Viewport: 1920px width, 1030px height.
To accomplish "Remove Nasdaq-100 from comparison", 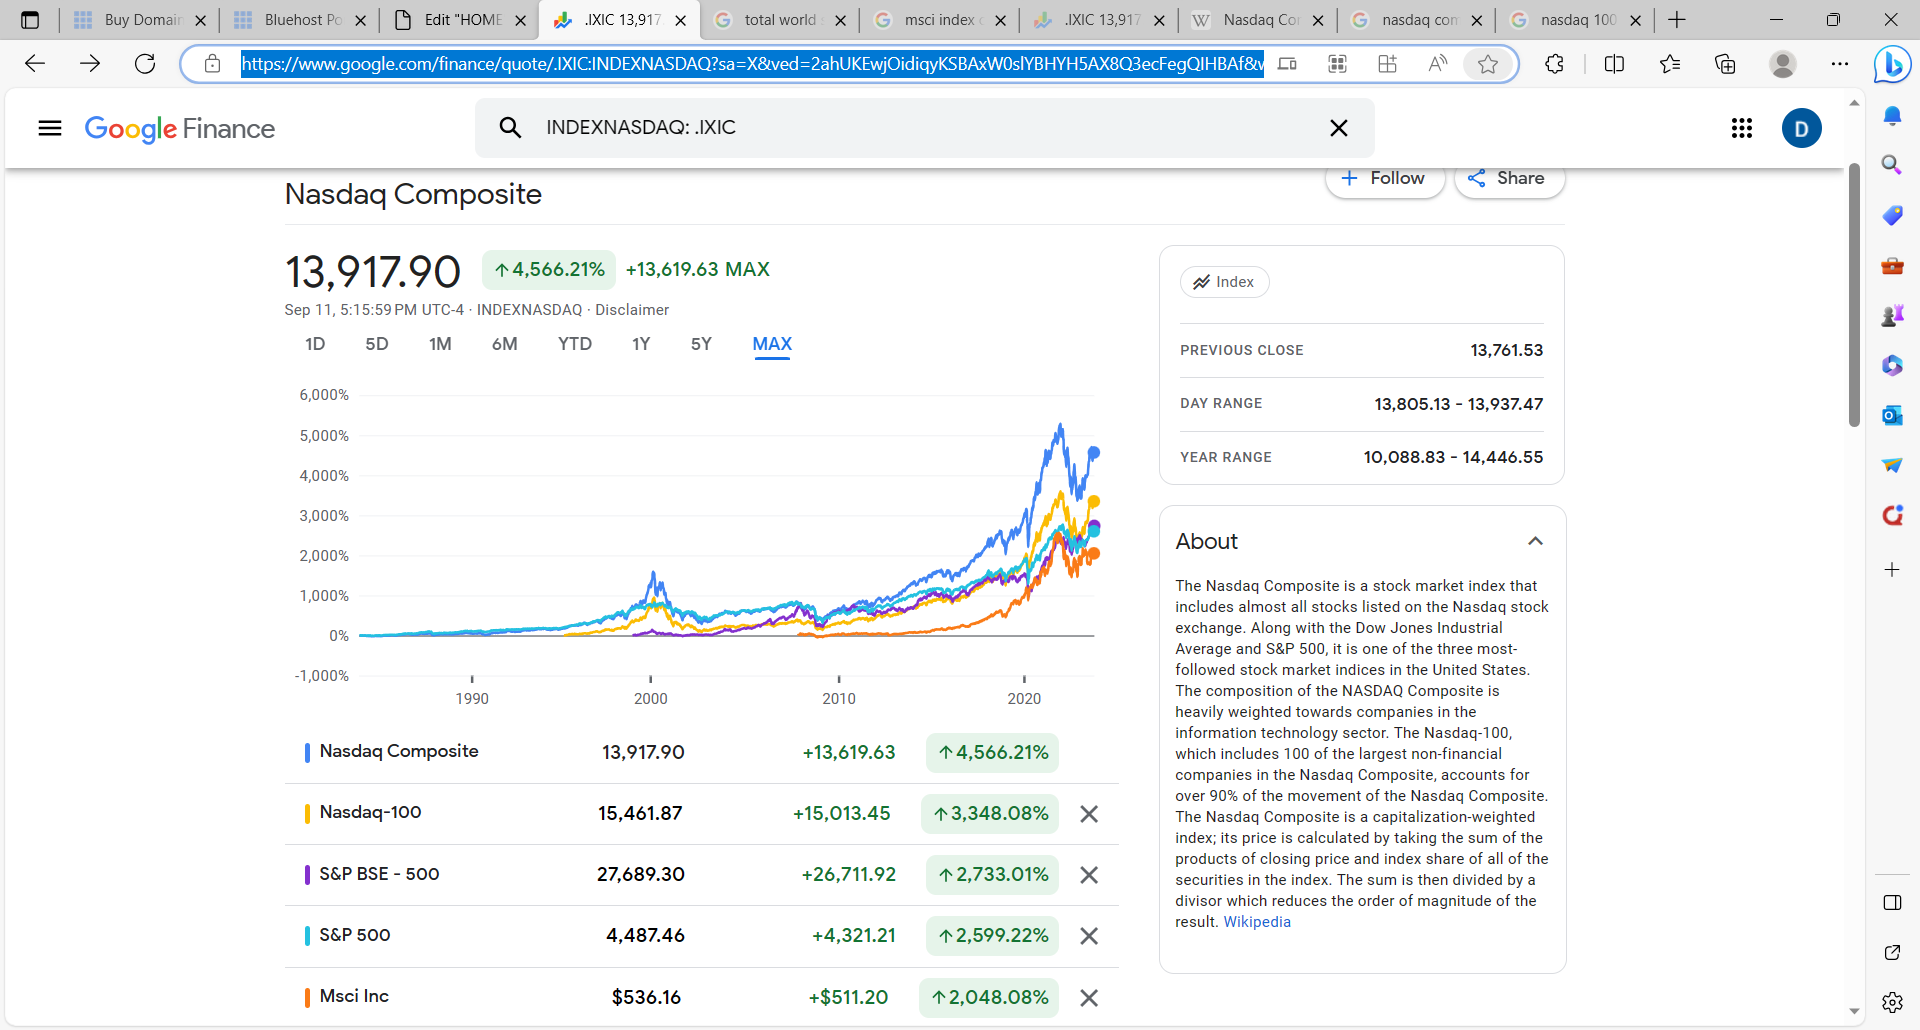I will (x=1089, y=814).
